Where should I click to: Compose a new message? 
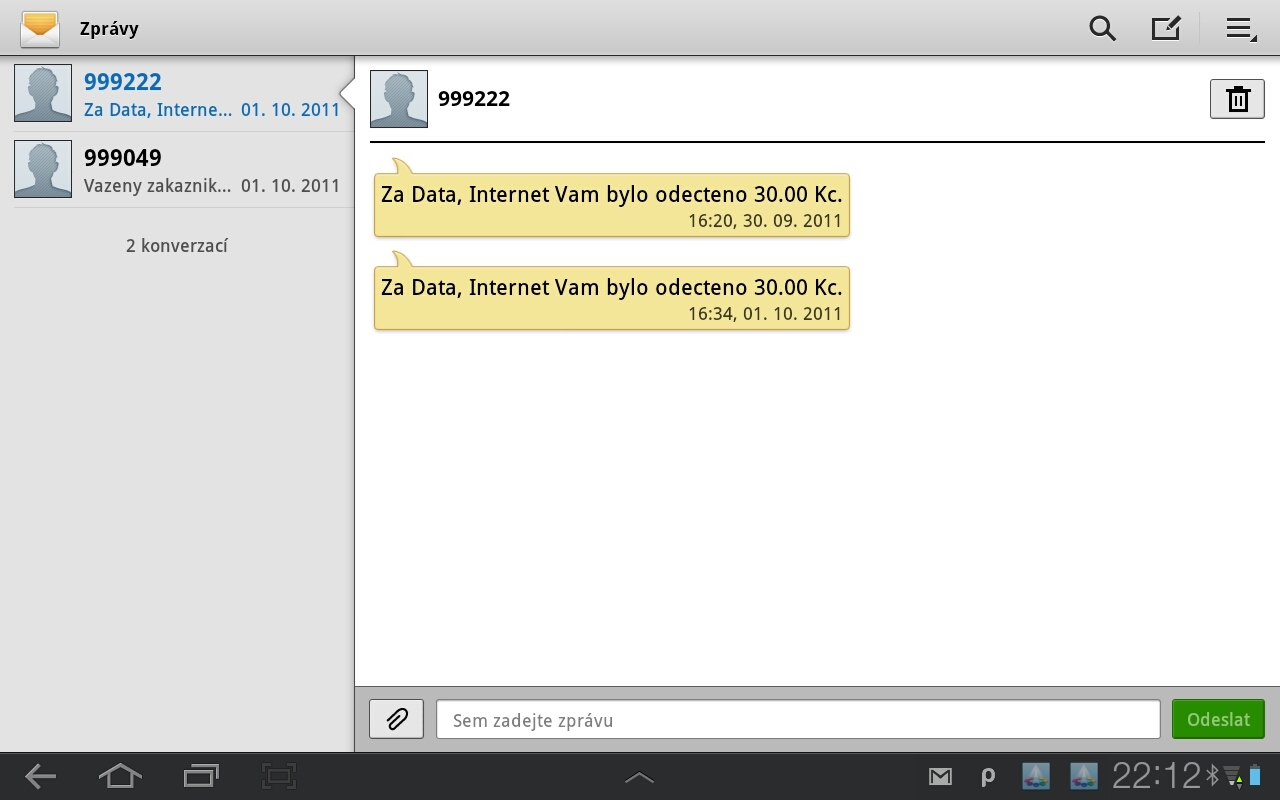point(1166,28)
